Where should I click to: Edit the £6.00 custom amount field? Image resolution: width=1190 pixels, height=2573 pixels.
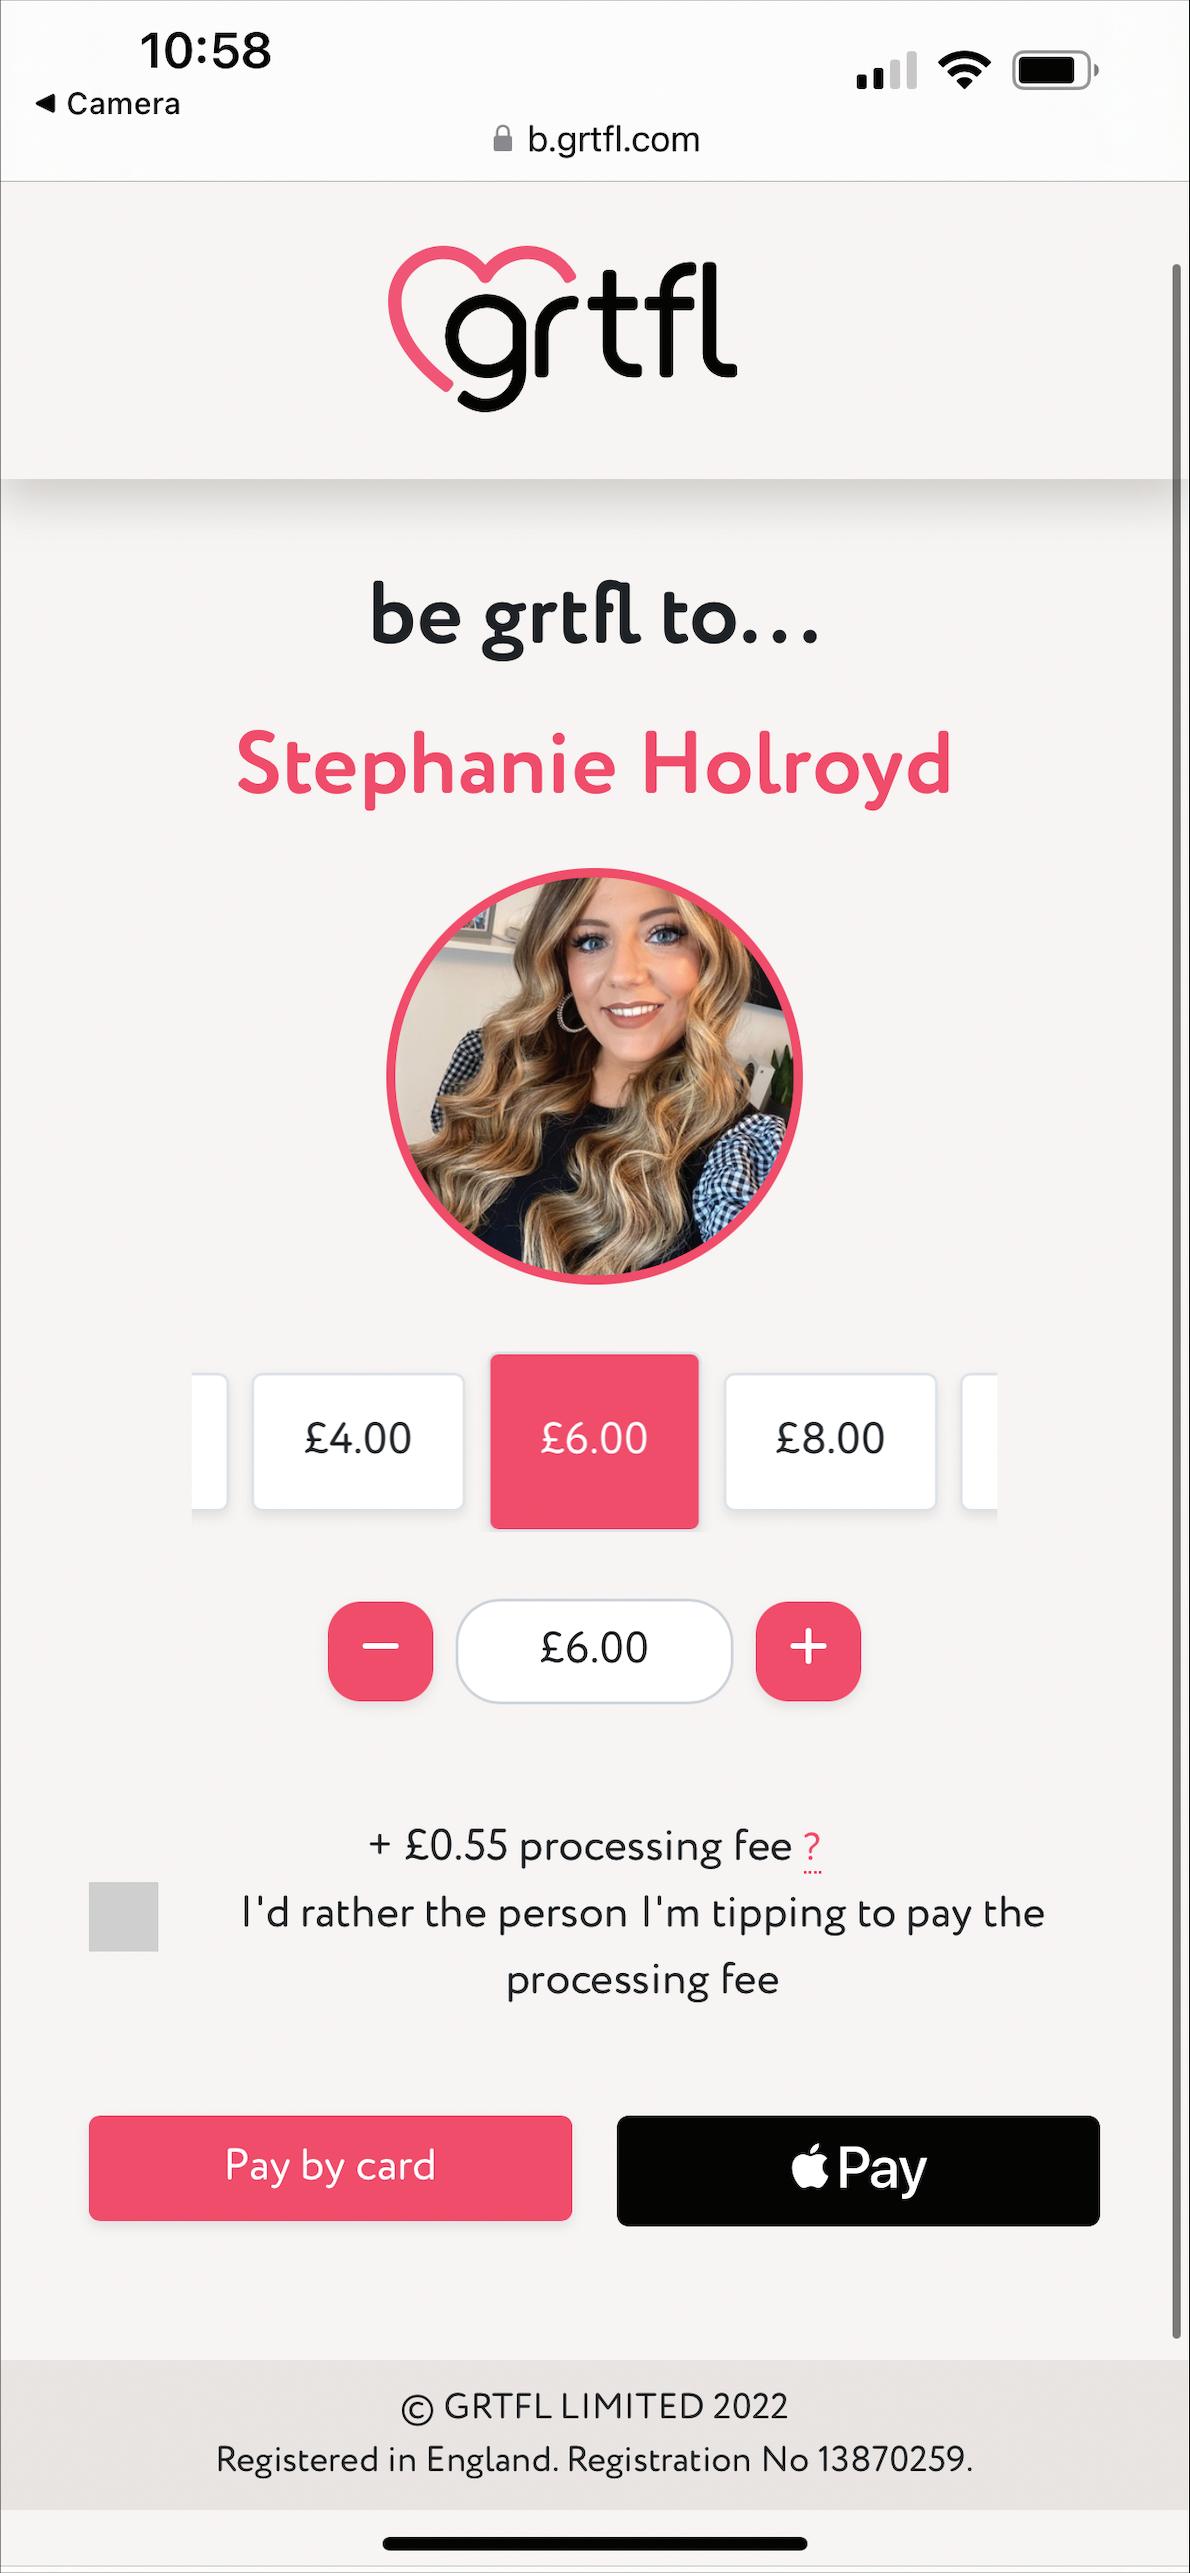tap(594, 1650)
